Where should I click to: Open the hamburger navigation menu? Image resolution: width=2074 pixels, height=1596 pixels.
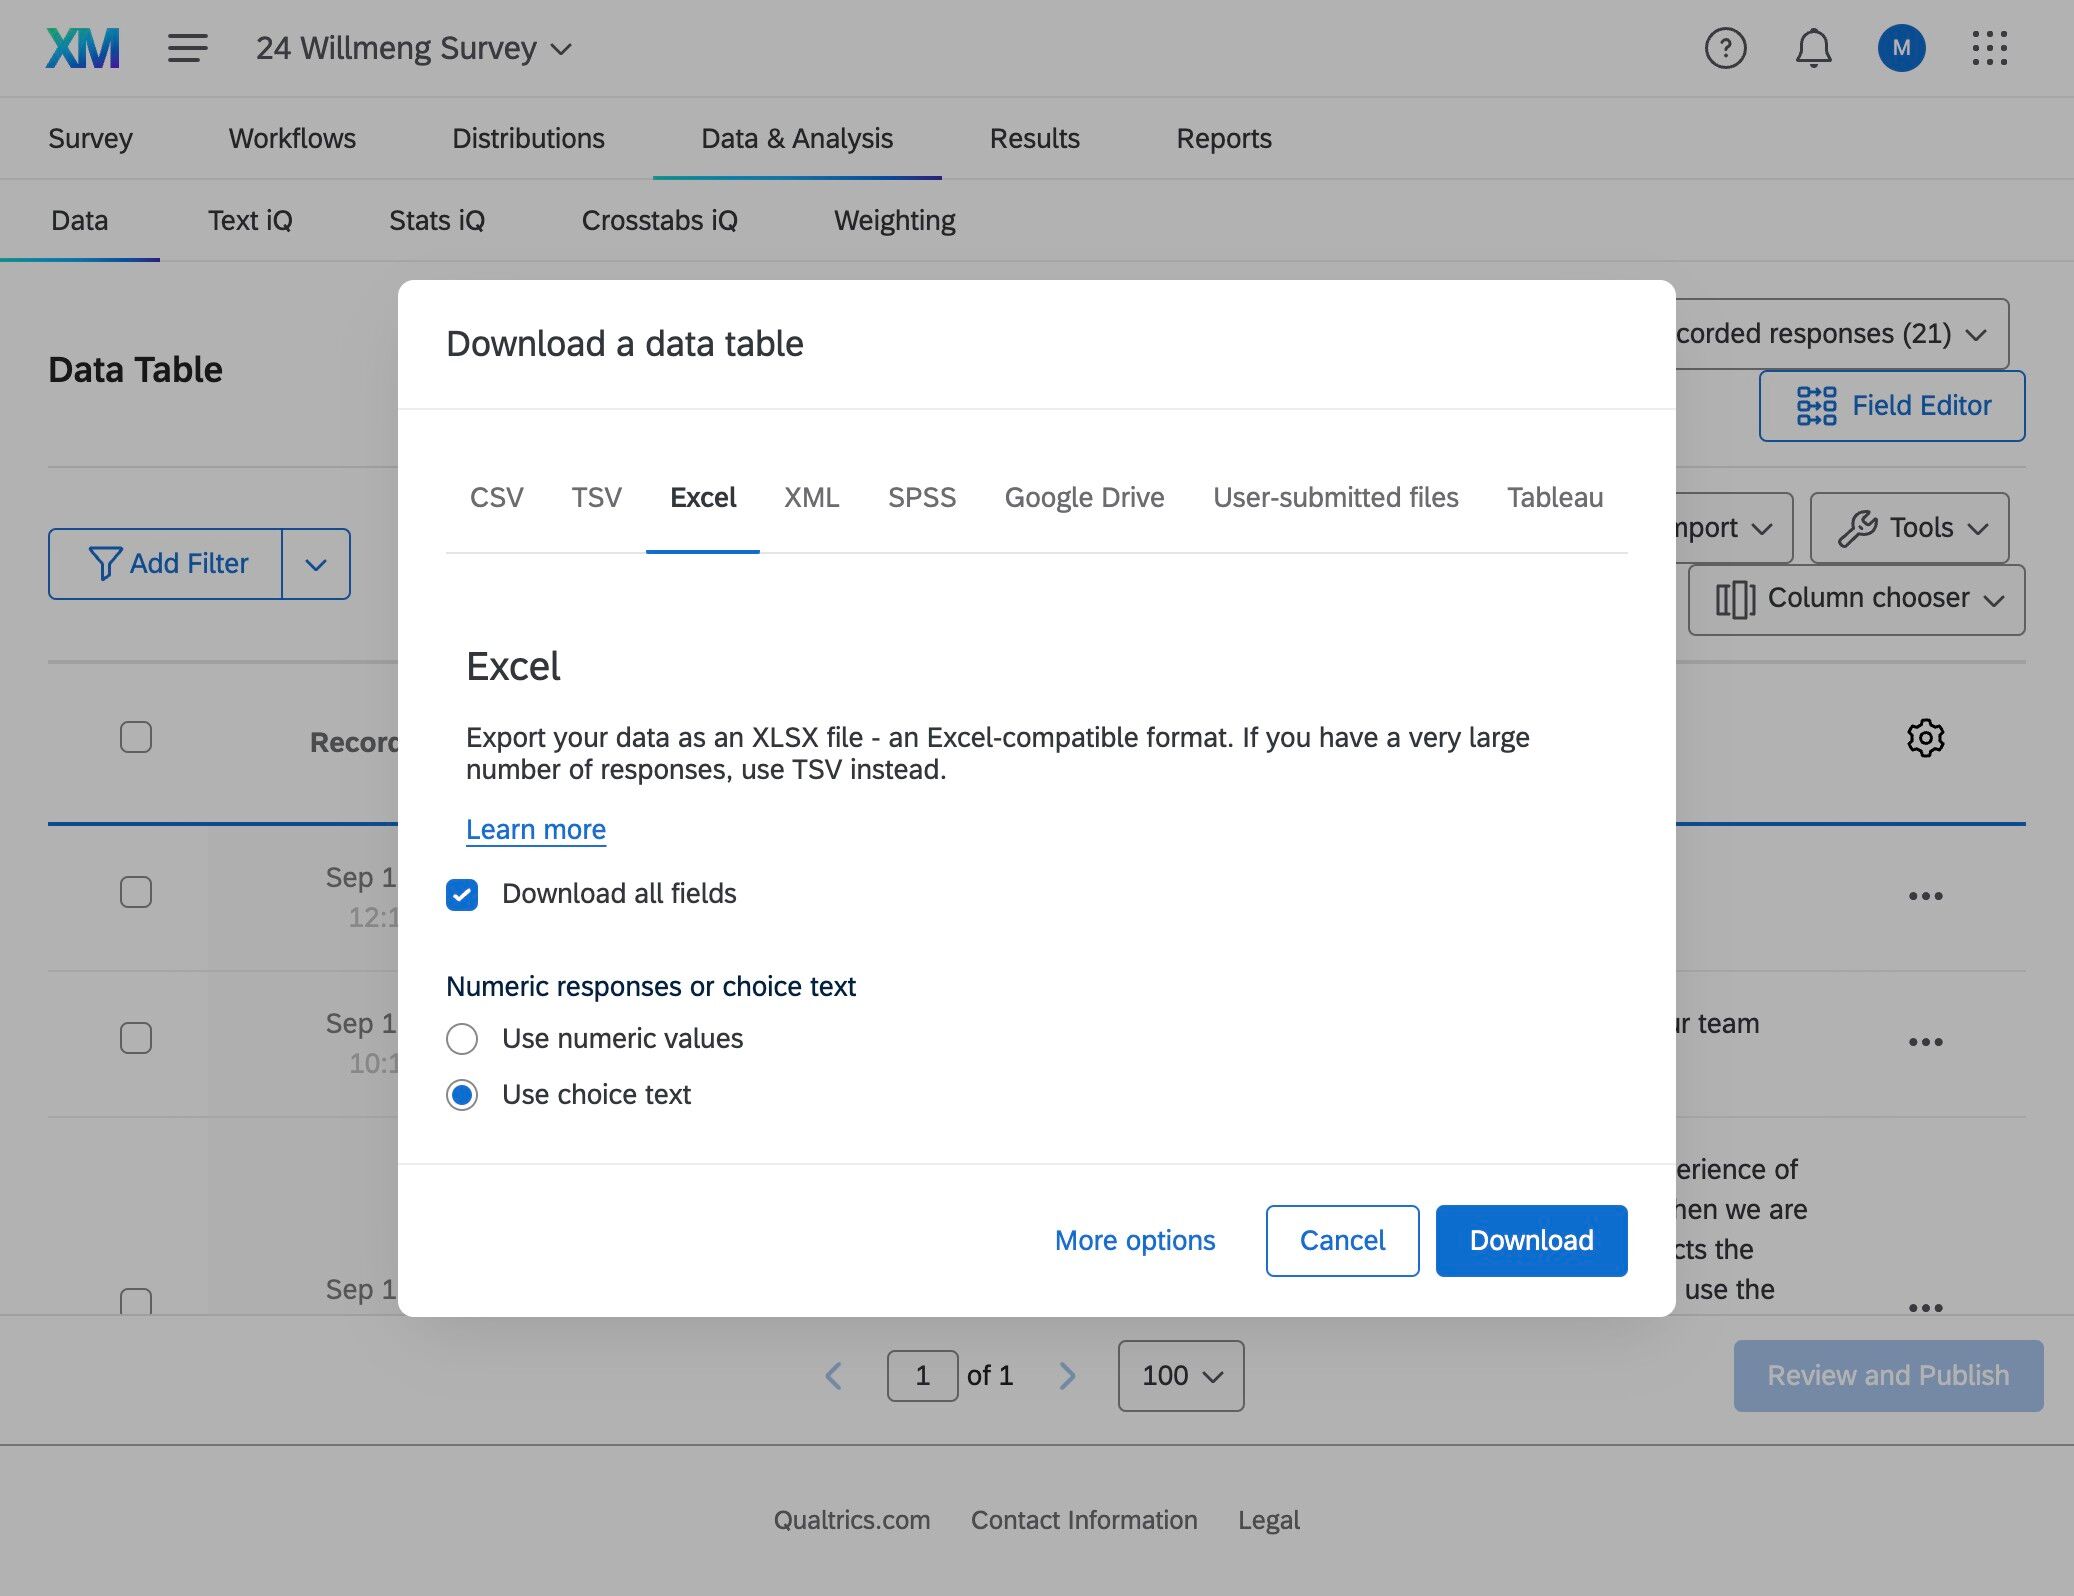(x=187, y=48)
